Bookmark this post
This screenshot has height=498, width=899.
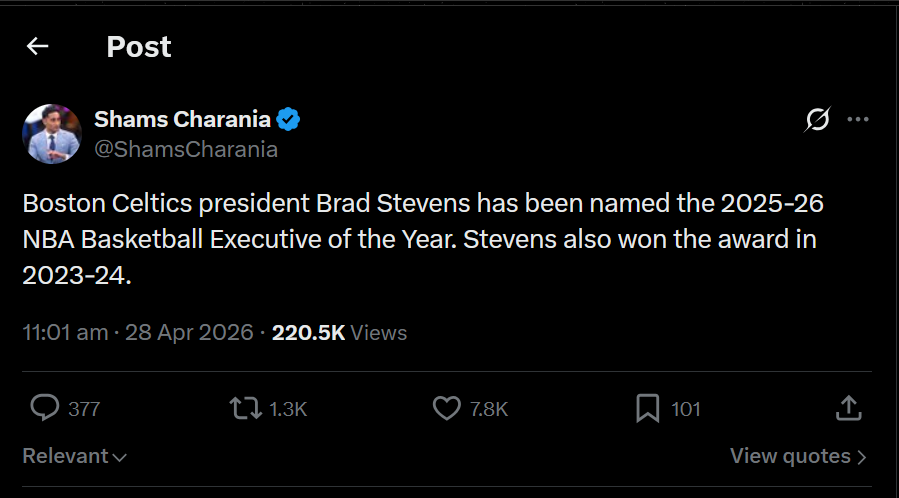647,408
